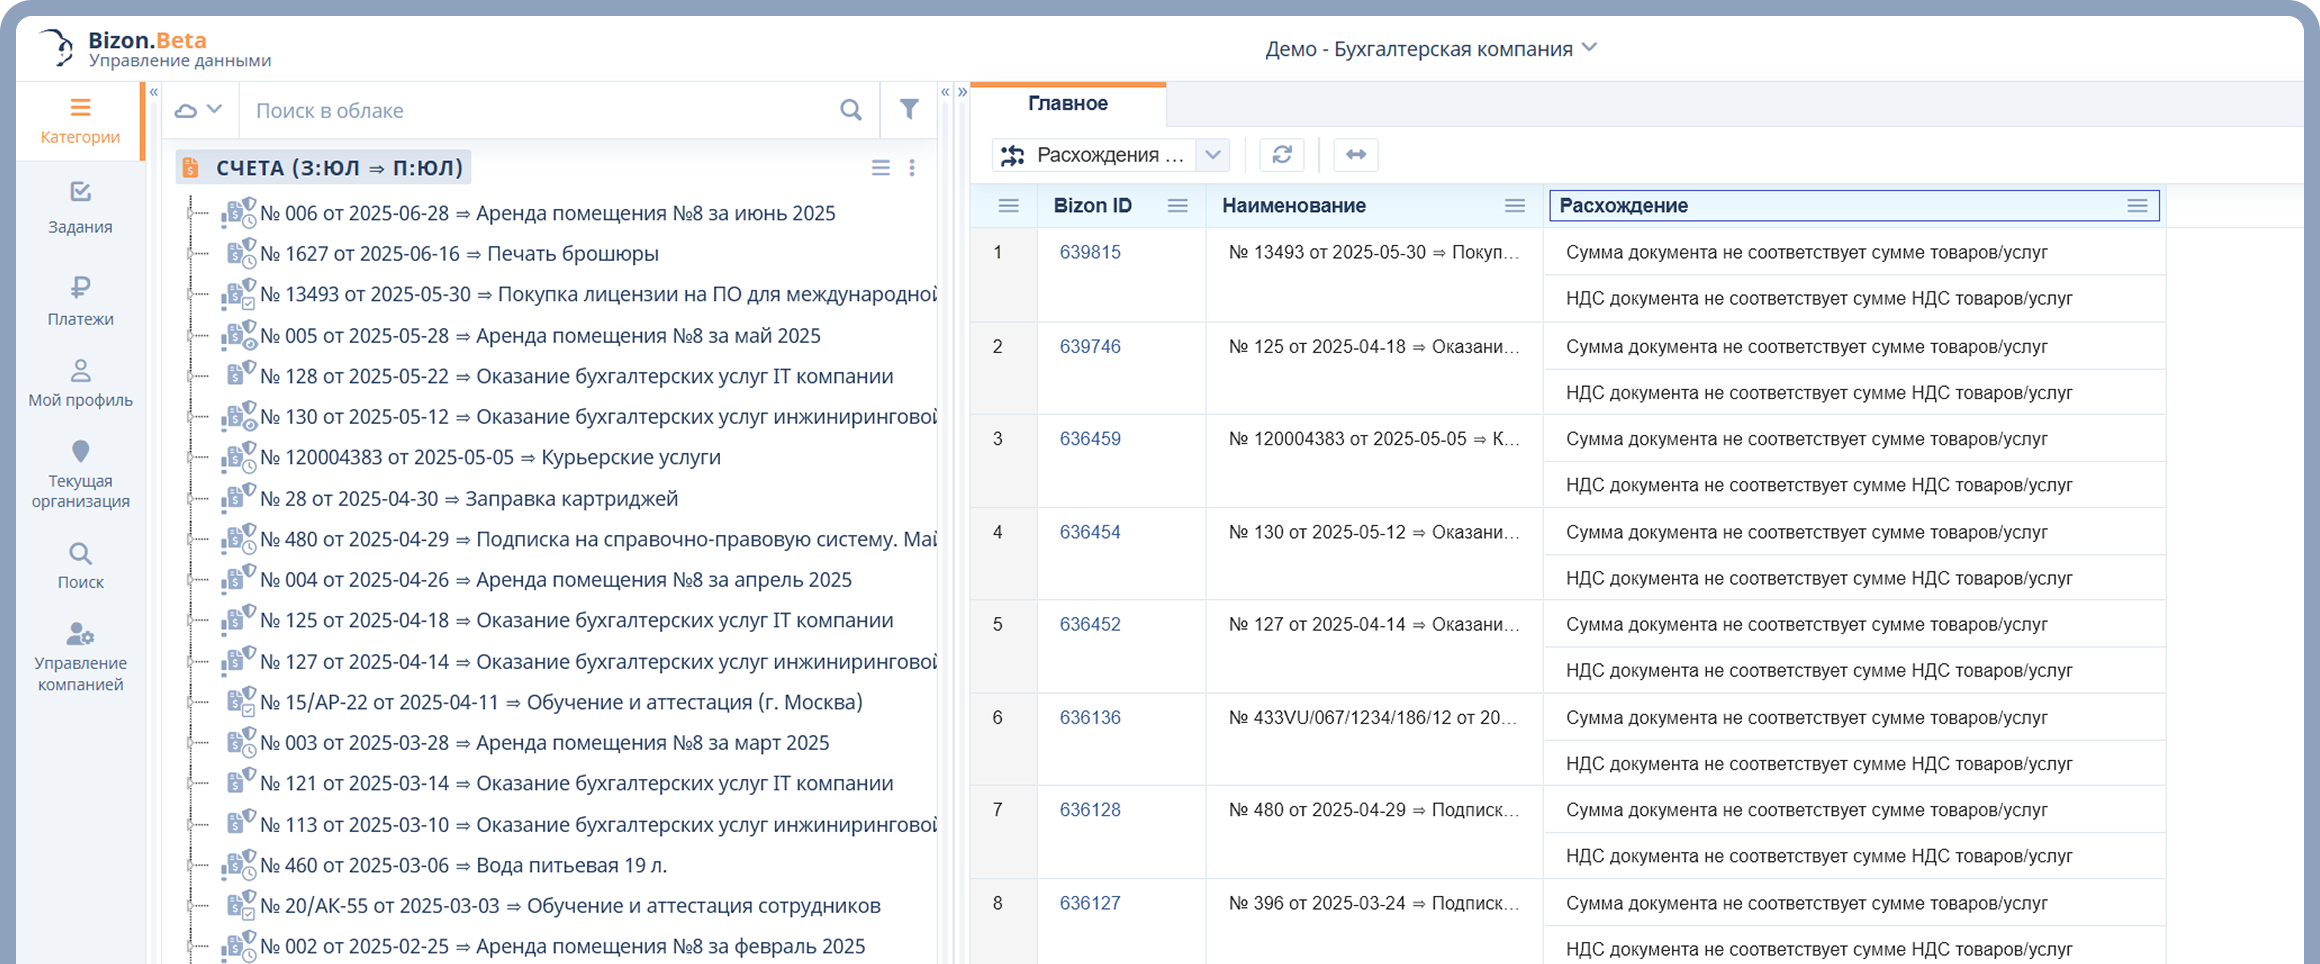Open the Задания sidebar section
2320x964 pixels.
coord(80,208)
